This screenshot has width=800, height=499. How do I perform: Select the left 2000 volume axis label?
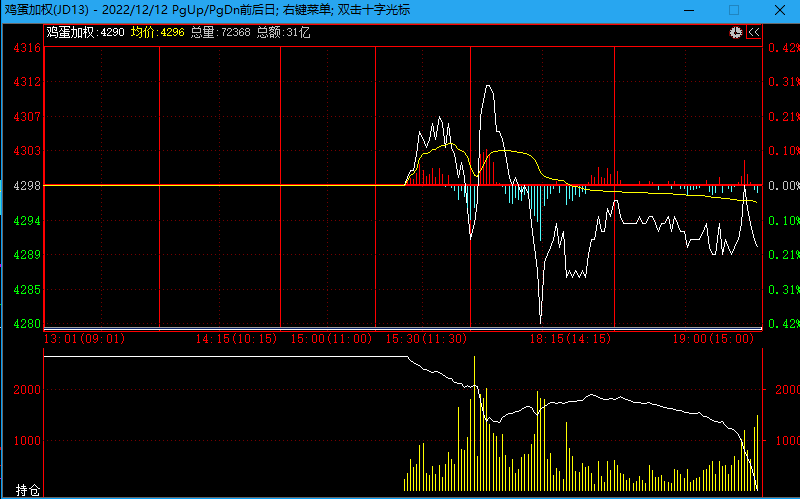tap(27, 390)
